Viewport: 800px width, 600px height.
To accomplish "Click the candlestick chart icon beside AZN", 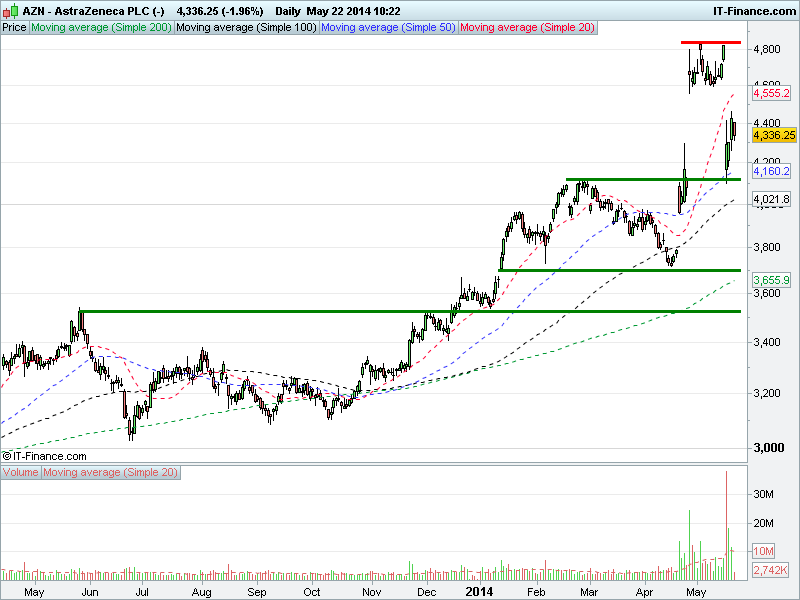I will pyautogui.click(x=11, y=11).
